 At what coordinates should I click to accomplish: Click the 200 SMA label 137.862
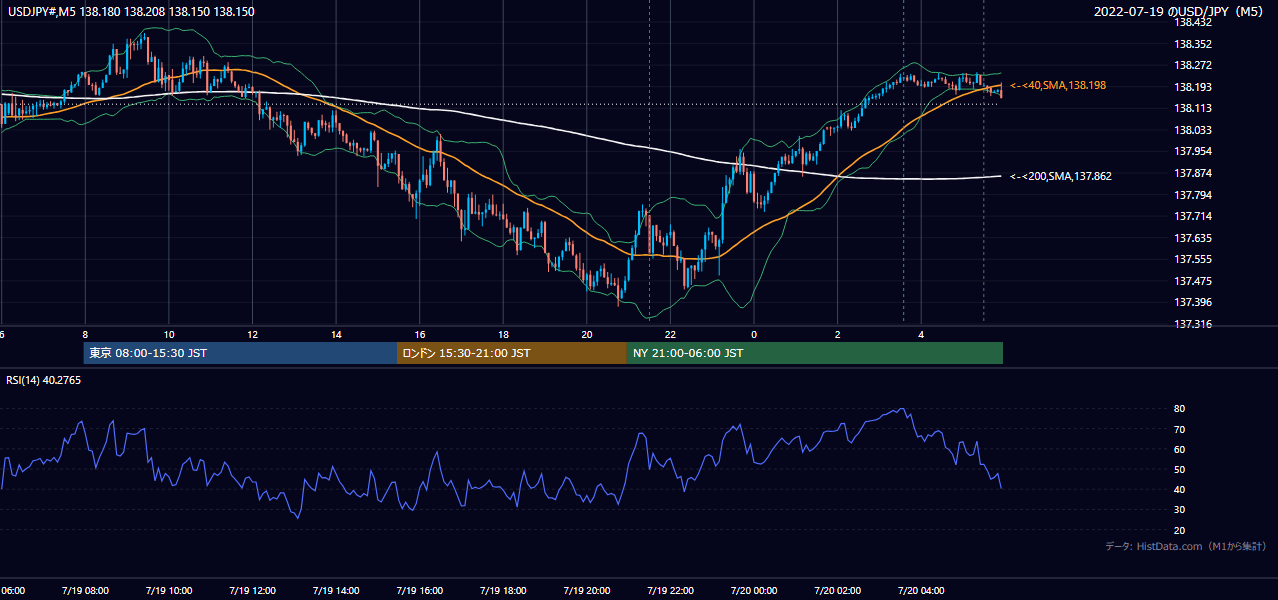(x=1061, y=176)
